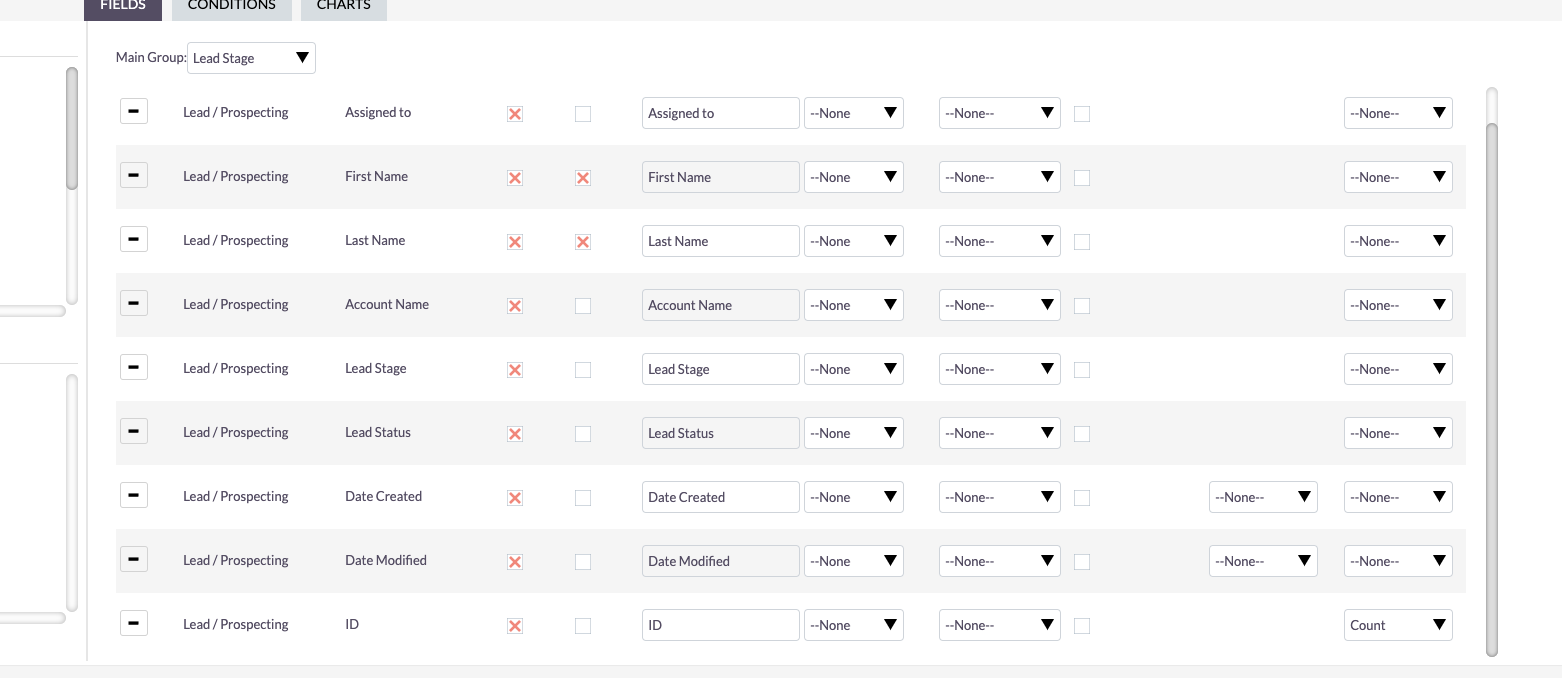The image size is (1562, 678).
Task: Enable Link checkbox for Assigned to
Action: [583, 114]
